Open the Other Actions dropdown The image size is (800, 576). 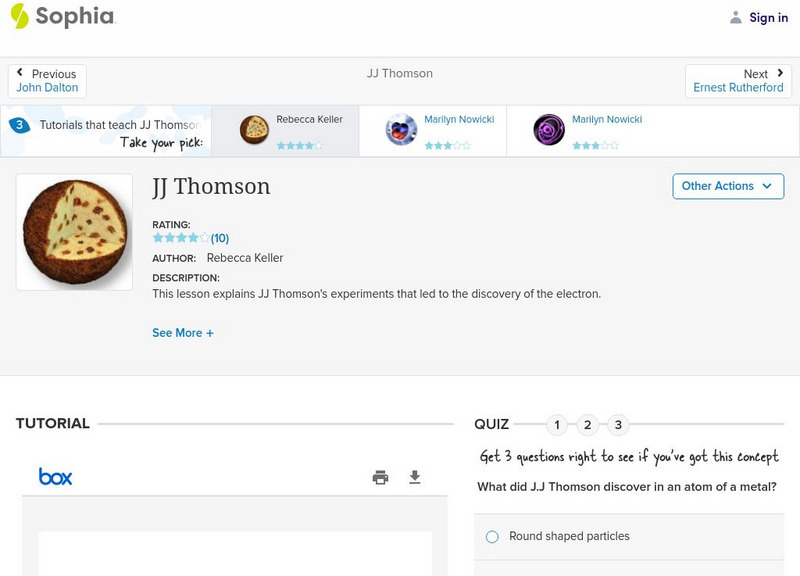(728, 186)
